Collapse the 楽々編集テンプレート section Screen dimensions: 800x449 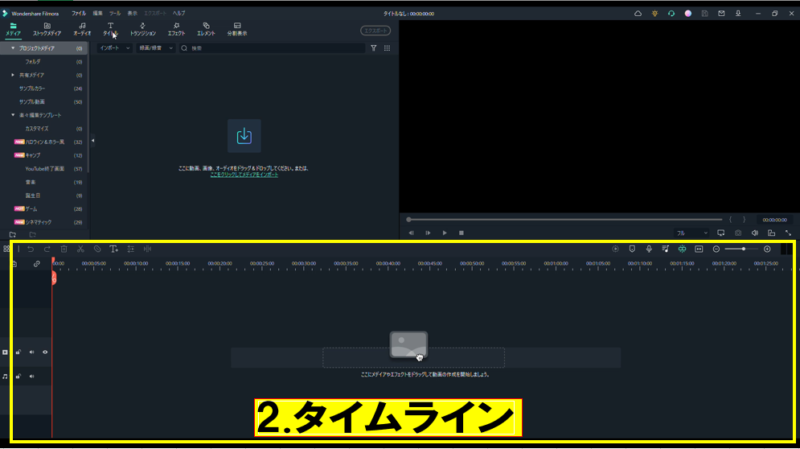coord(13,115)
